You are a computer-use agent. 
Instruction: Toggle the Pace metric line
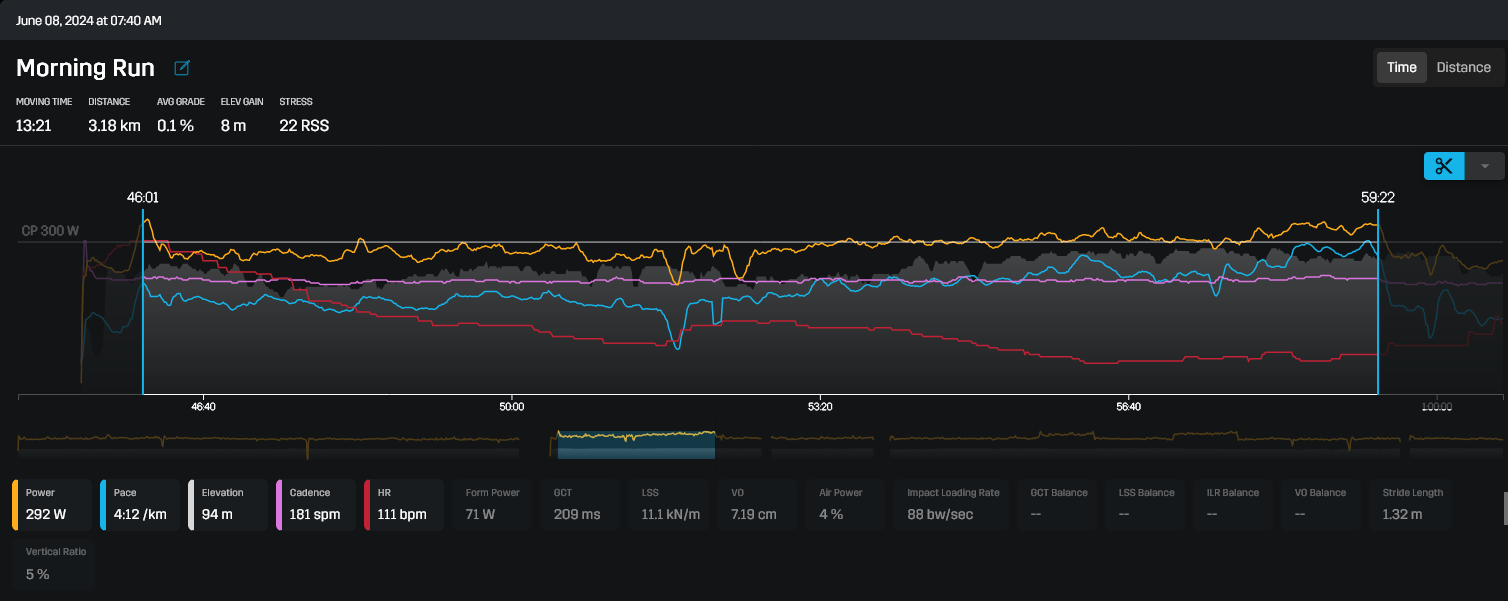click(x=140, y=504)
